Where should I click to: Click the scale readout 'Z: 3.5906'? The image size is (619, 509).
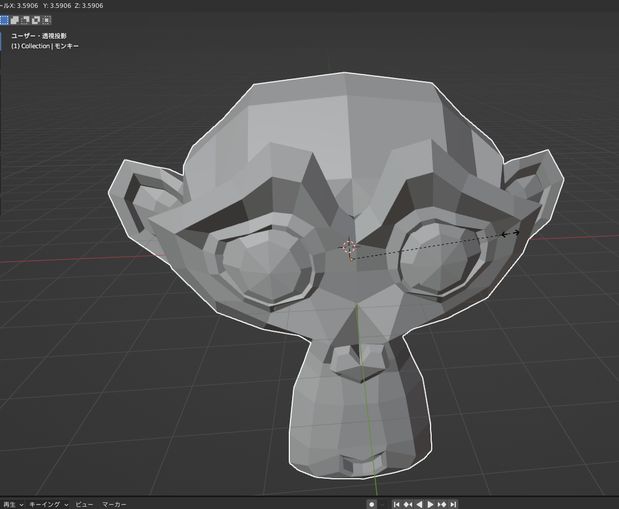pos(89,6)
